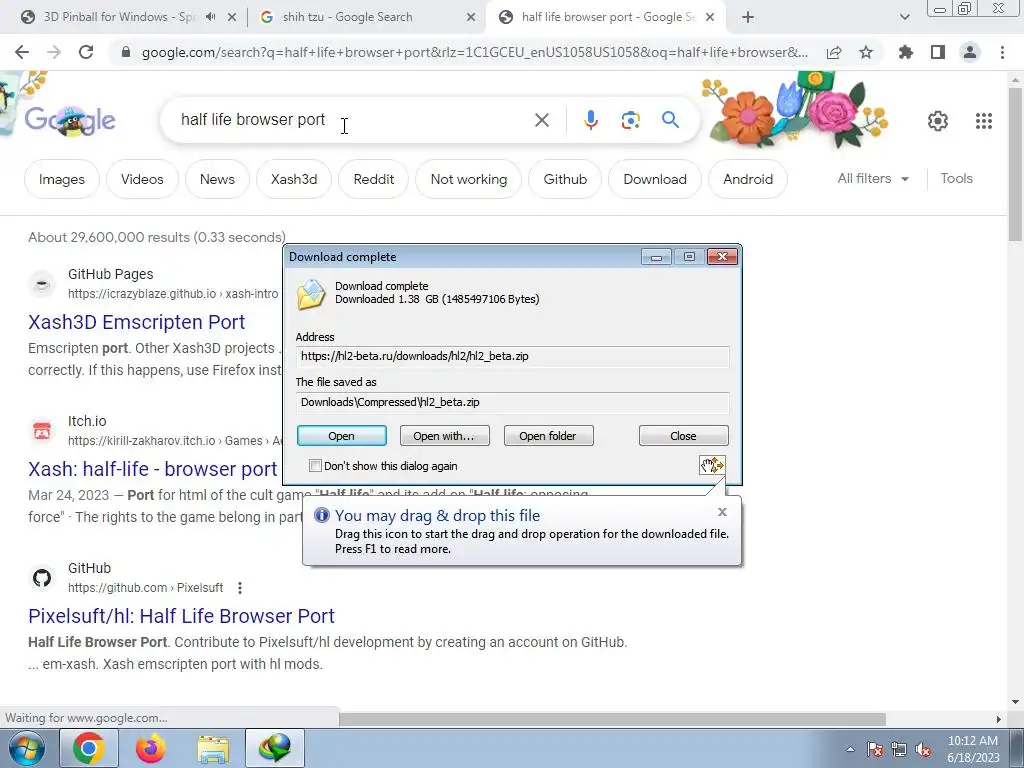Filter results by News
Image resolution: width=1024 pixels, height=768 pixels.
pyautogui.click(x=217, y=179)
